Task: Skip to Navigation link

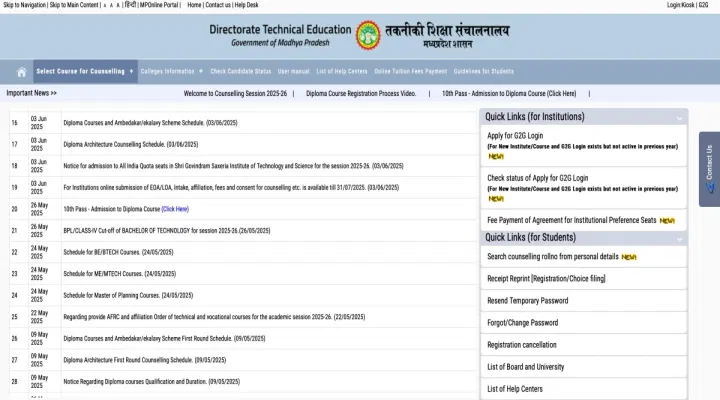Action: 24,5
